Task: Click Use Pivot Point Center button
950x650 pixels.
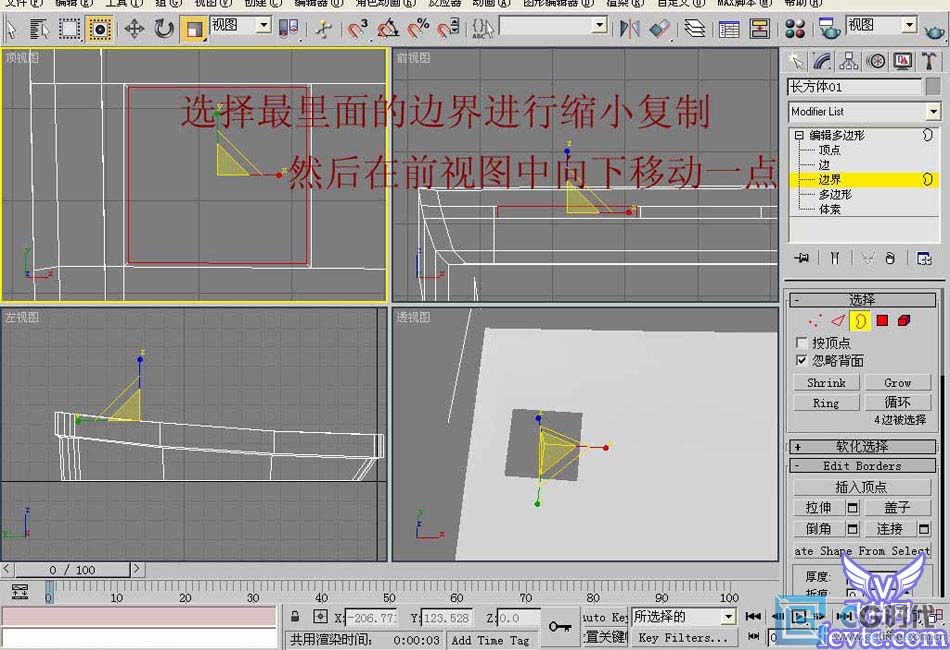Action: (288, 28)
